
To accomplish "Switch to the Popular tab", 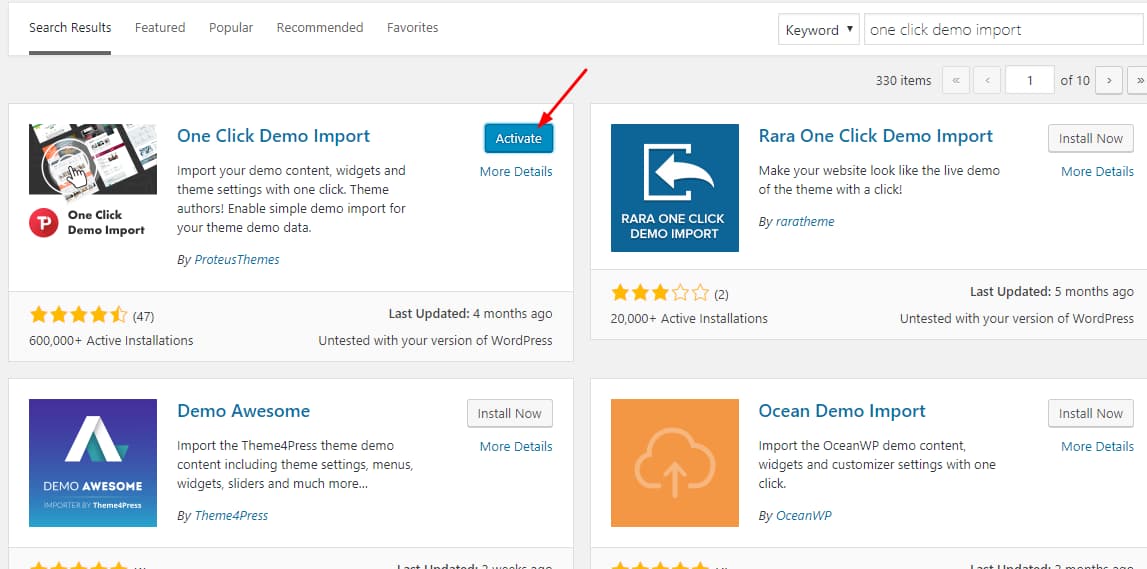I will click(231, 28).
